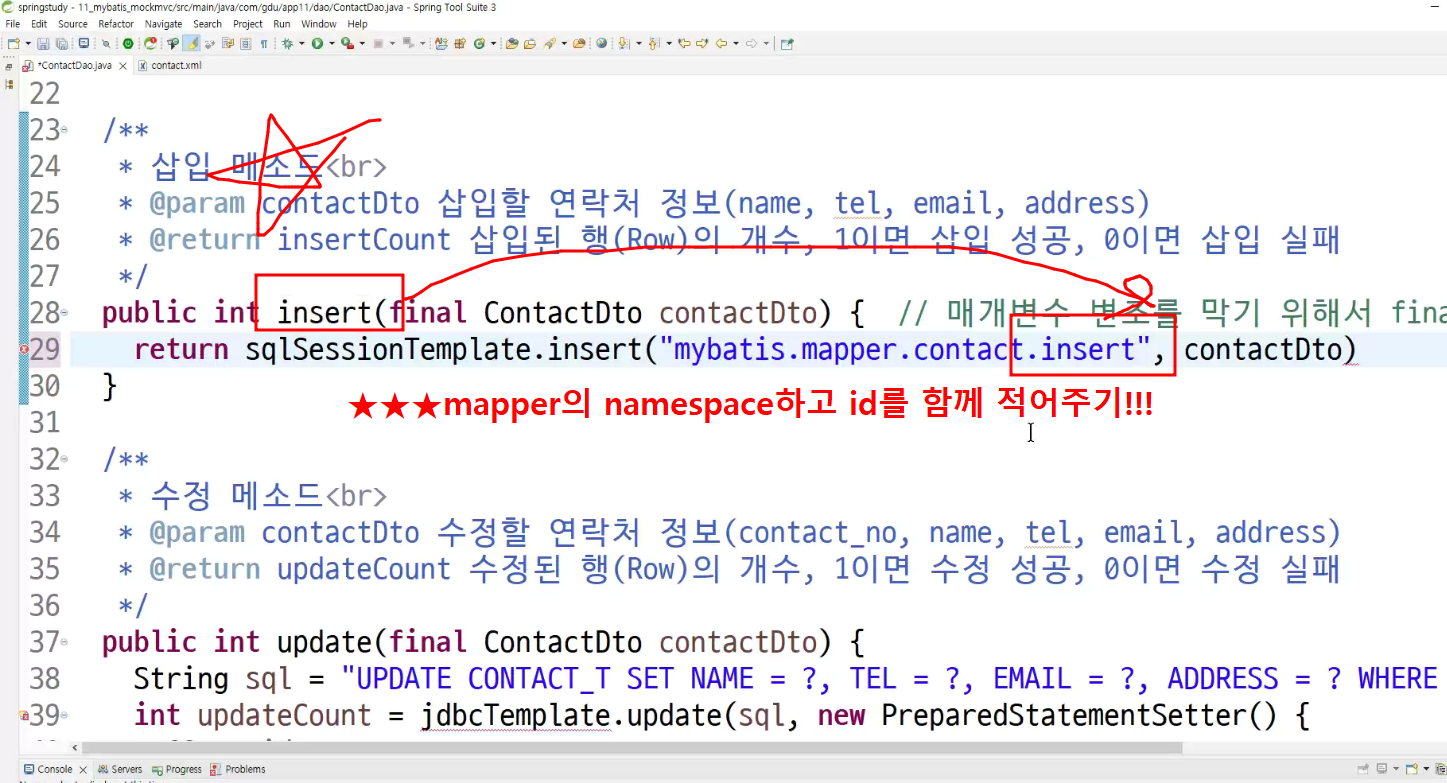Click line number 31 in gutter
The height and width of the screenshot is (783, 1447).
[x=45, y=423]
